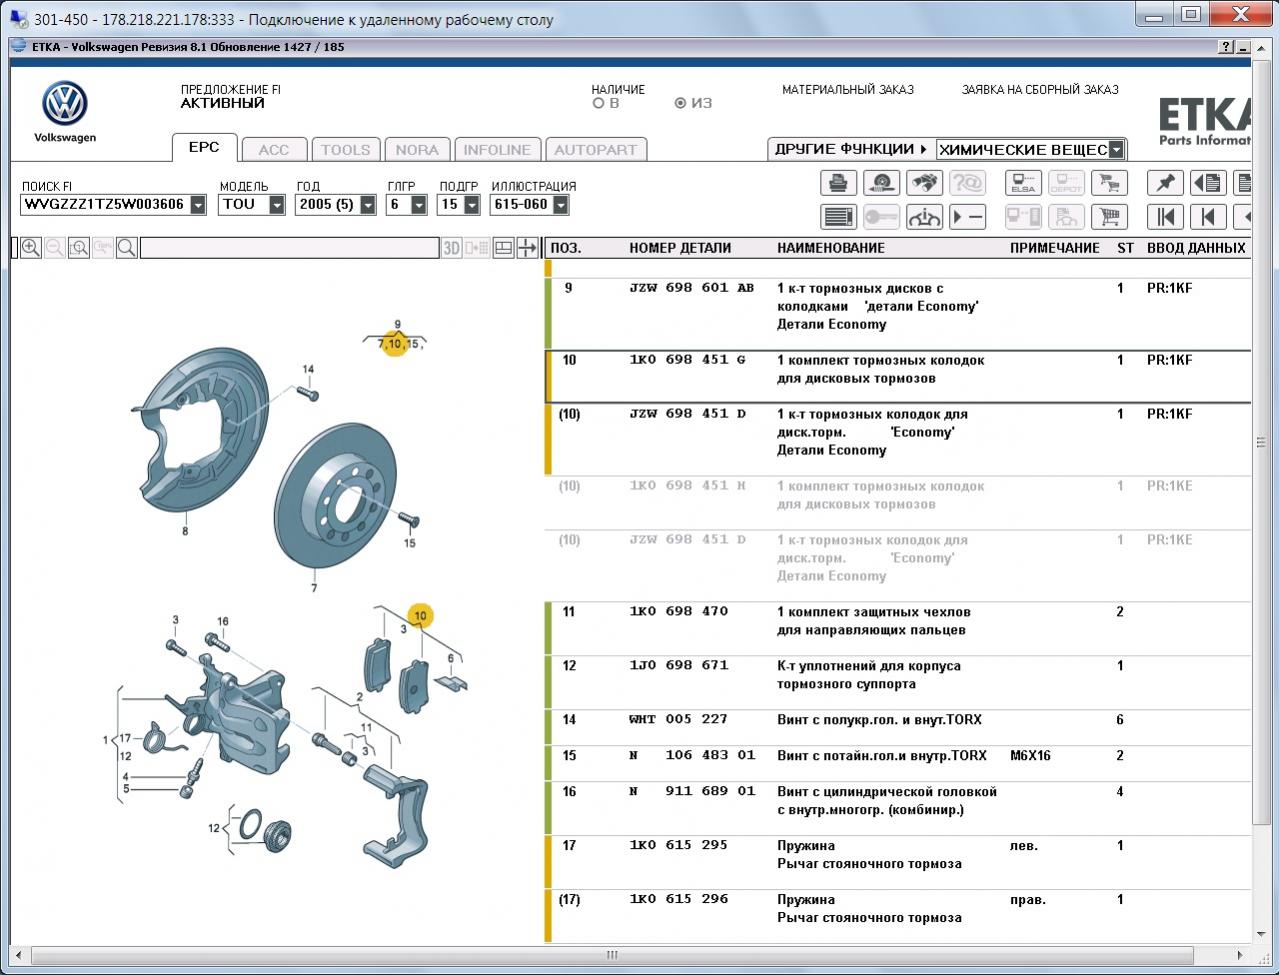The height and width of the screenshot is (975, 1279).
Task: Click the printer icon in the toolbar
Action: click(x=838, y=183)
